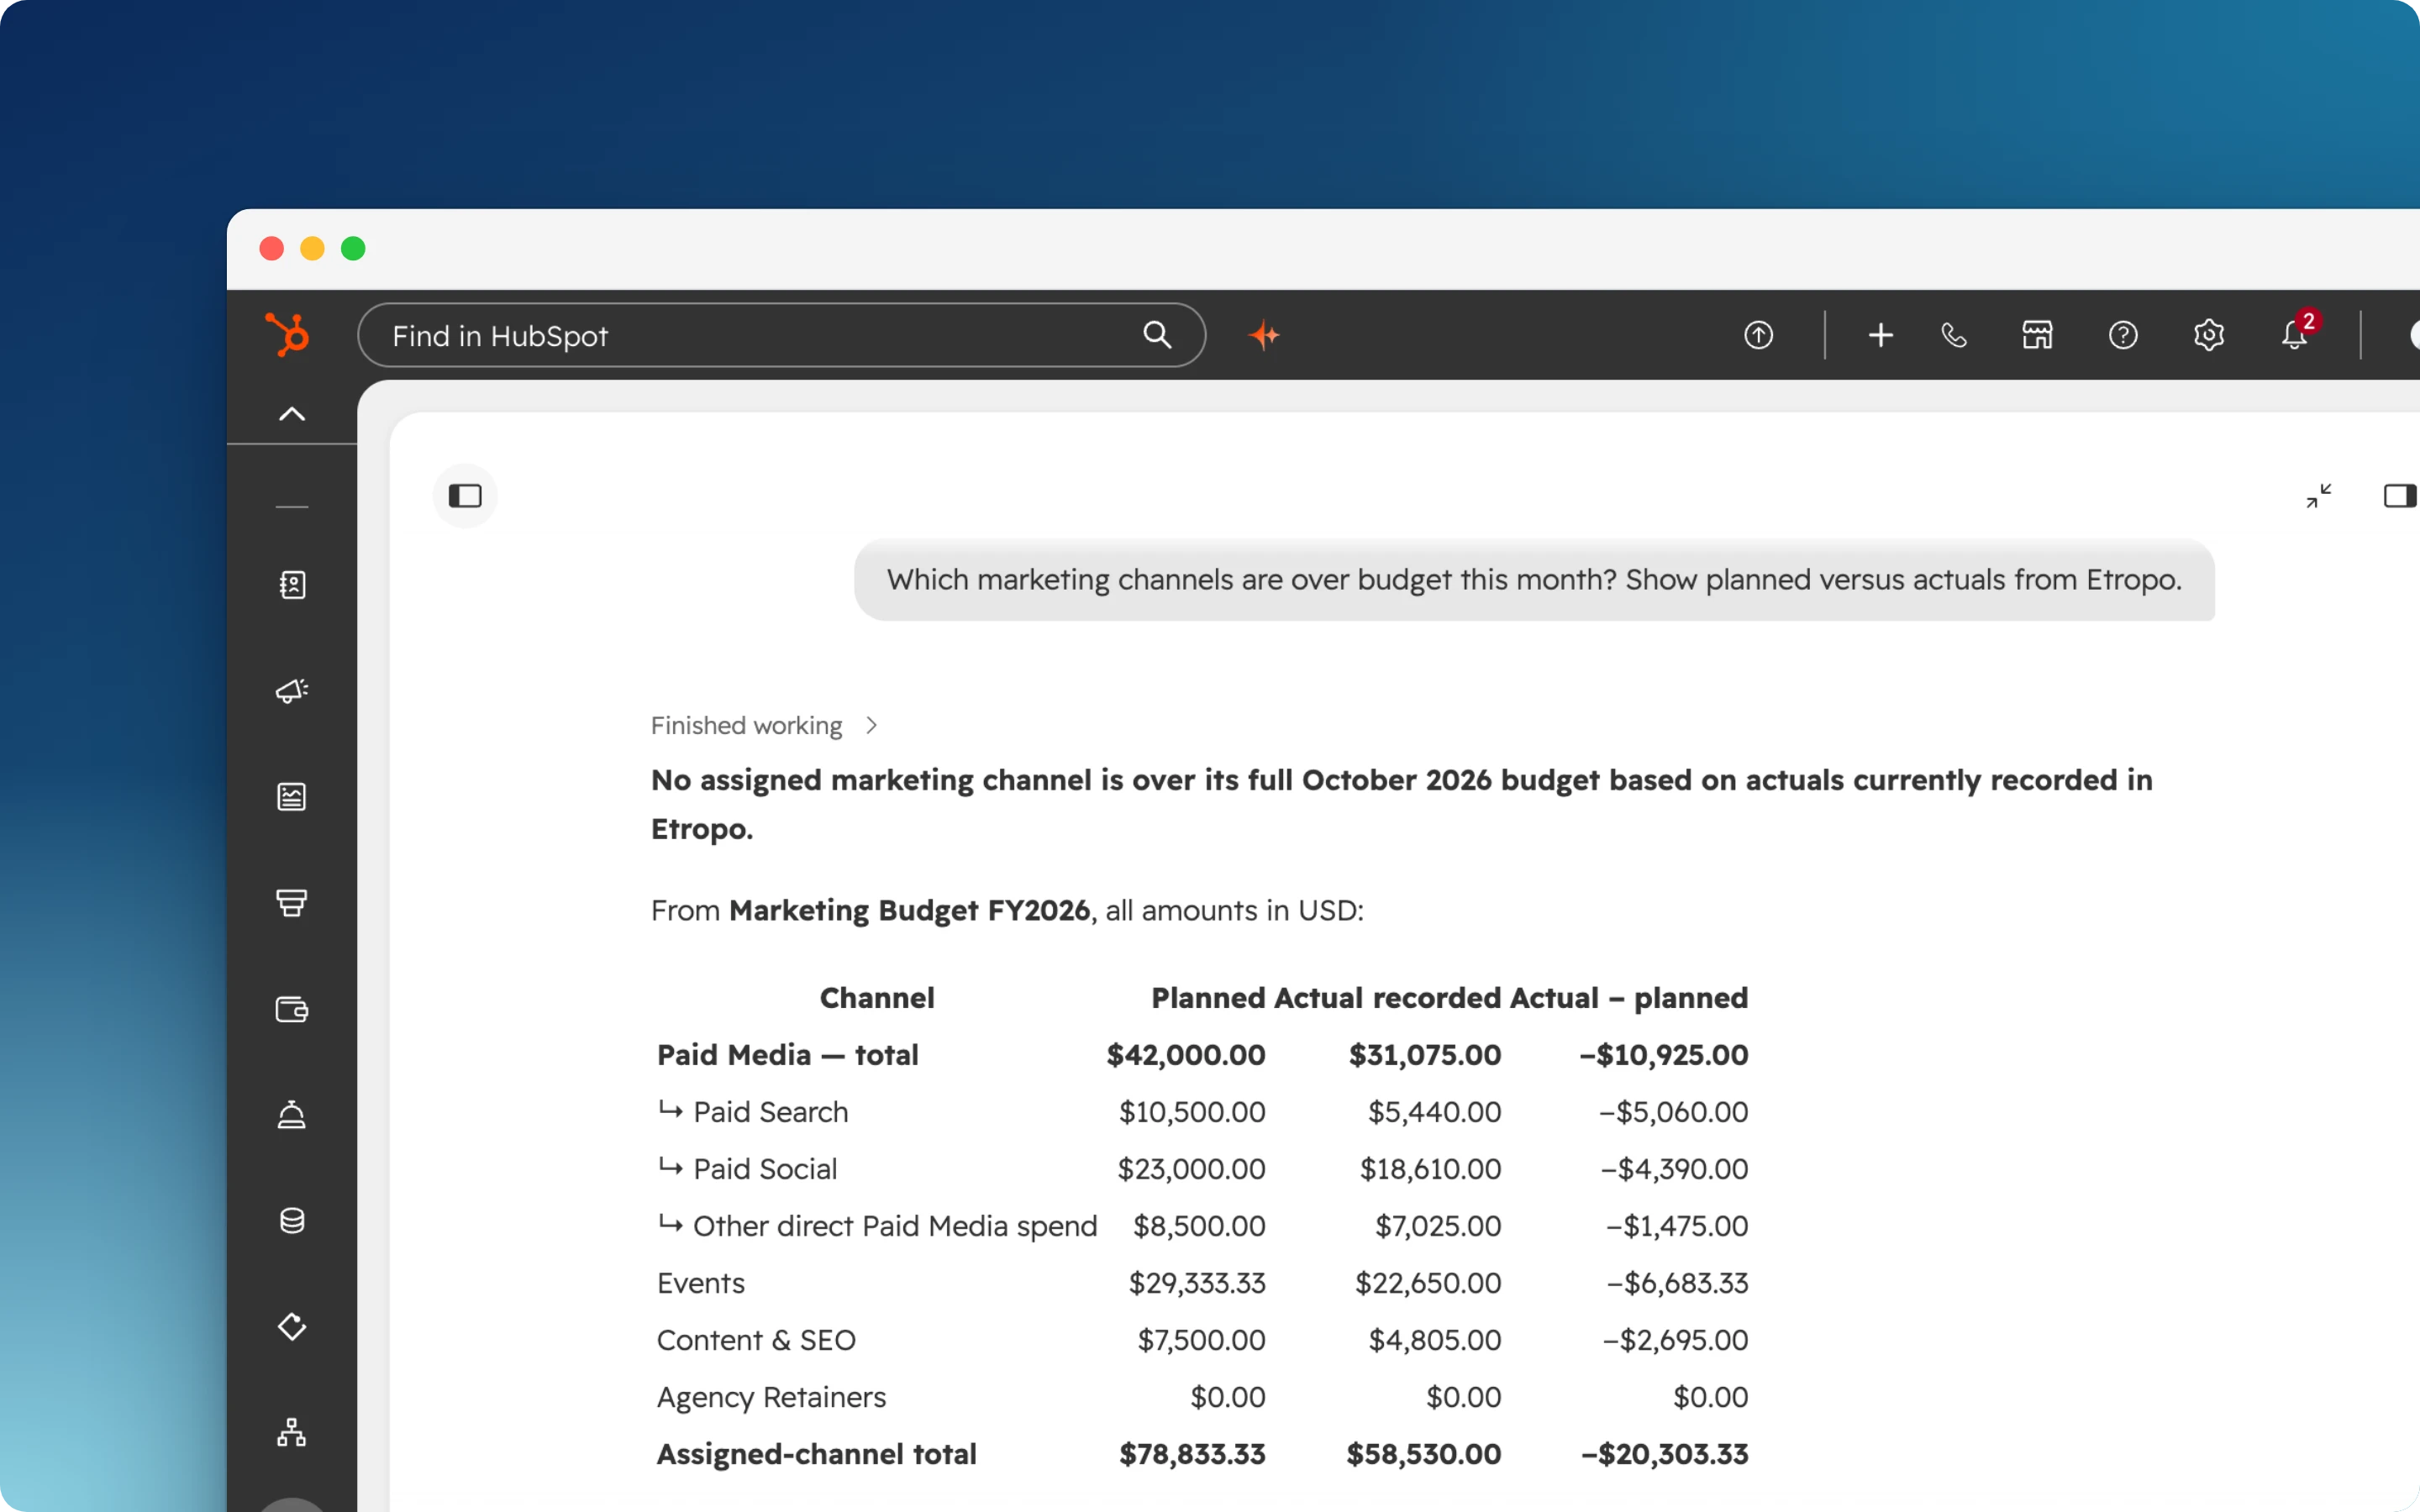This screenshot has height=1512, width=2420.
Task: Click the upgrade arrow icon
Action: [x=1758, y=335]
